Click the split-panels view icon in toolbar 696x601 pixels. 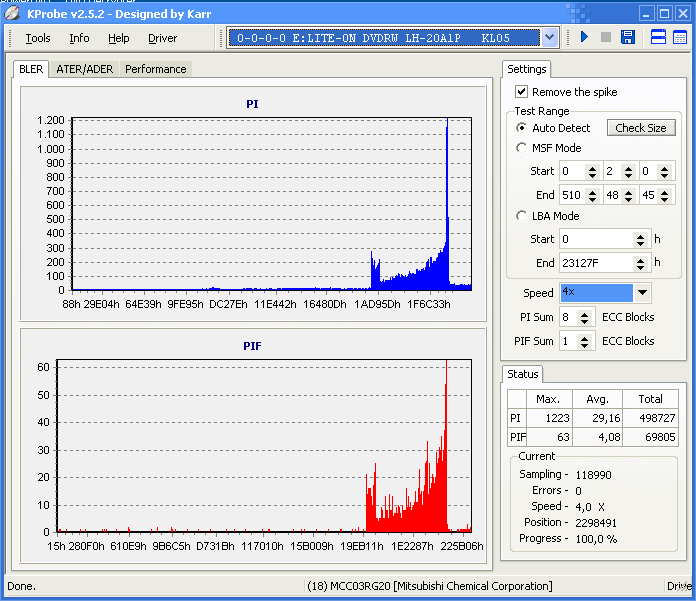(658, 38)
